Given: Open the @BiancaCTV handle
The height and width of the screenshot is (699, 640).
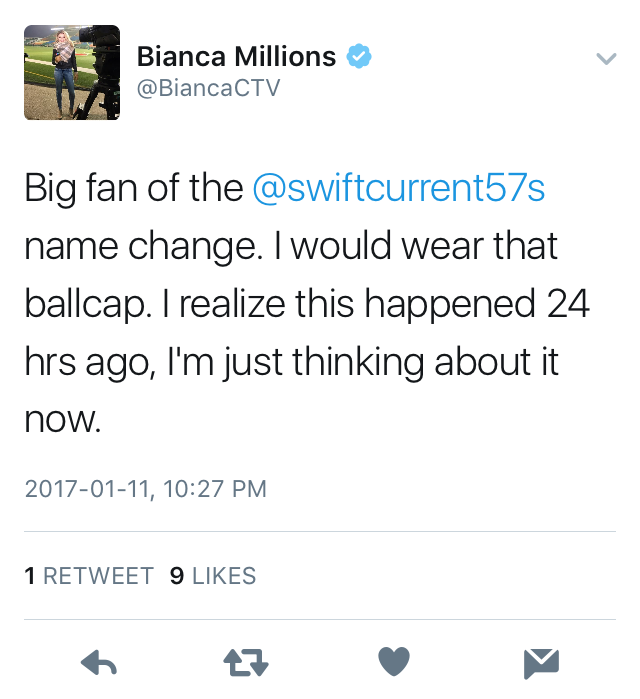Looking at the screenshot, I should pos(208,88).
